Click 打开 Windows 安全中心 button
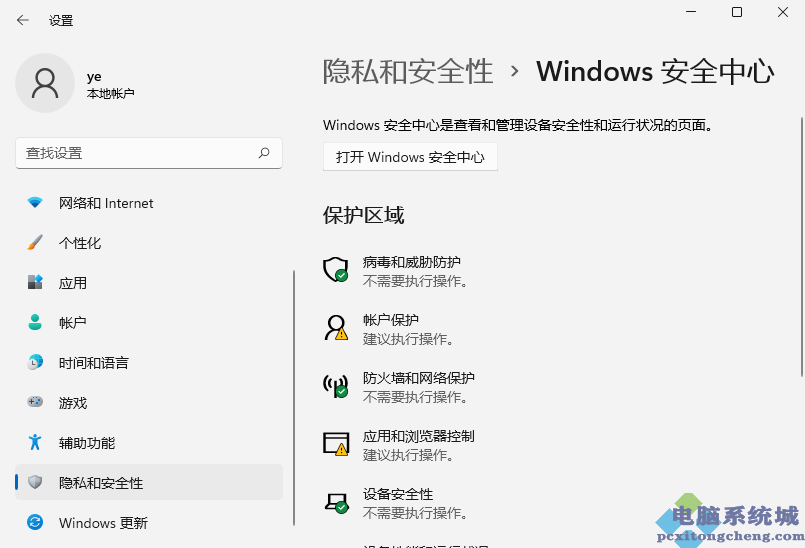 tap(410, 157)
